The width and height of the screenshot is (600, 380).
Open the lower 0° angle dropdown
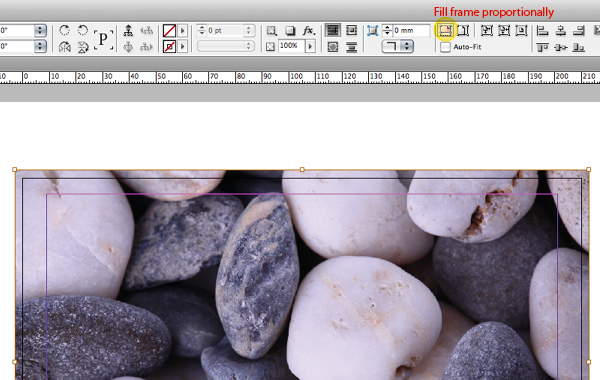tap(40, 46)
